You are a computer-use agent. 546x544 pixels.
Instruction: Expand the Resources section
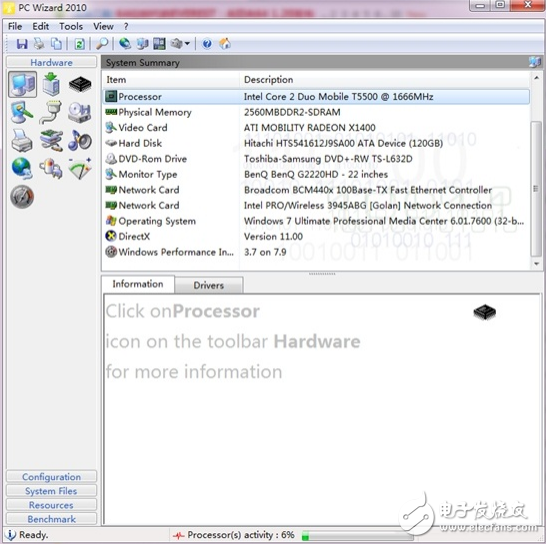(52, 505)
